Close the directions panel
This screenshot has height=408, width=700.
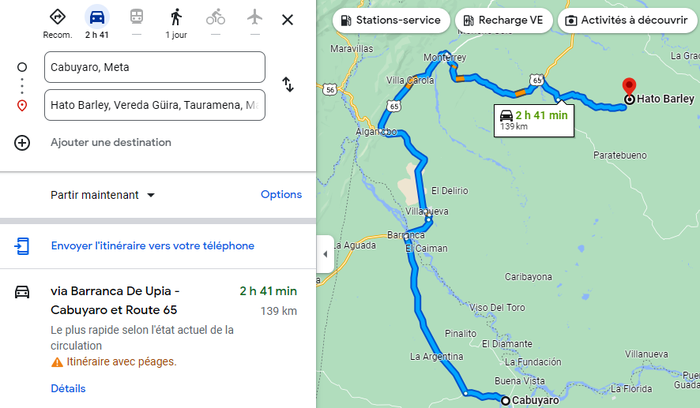coord(288,19)
